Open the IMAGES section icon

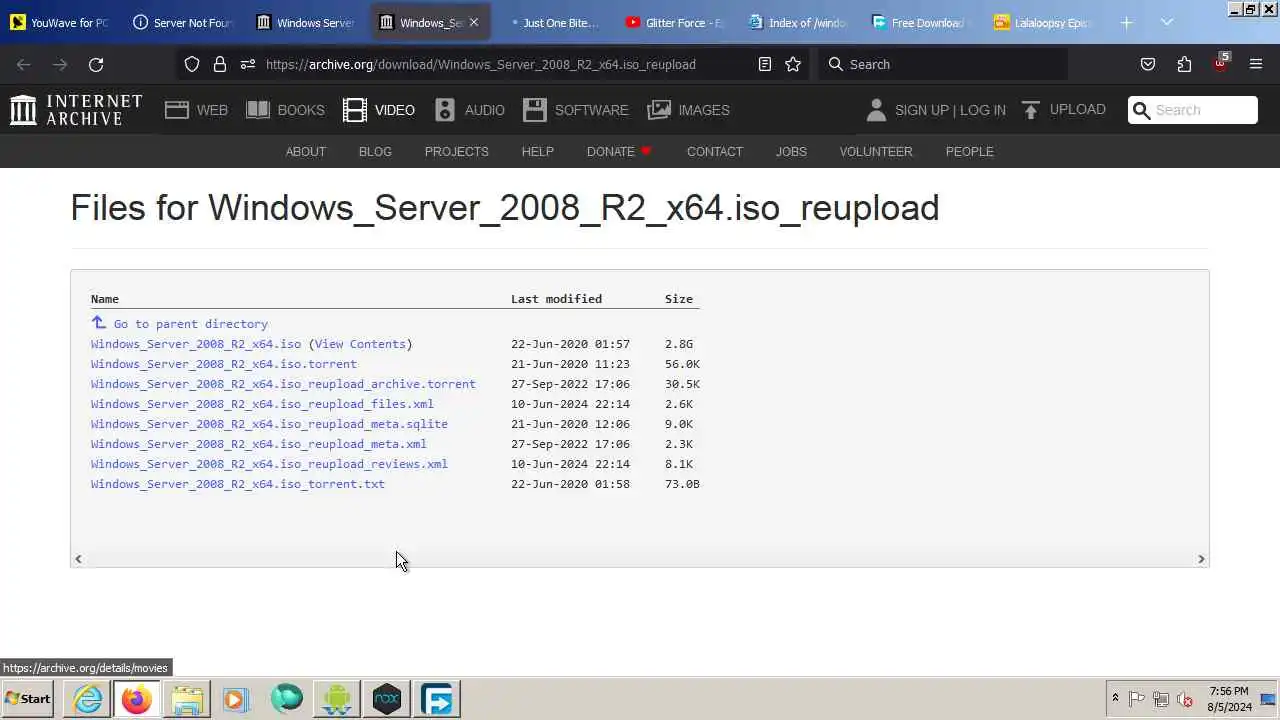tap(659, 110)
